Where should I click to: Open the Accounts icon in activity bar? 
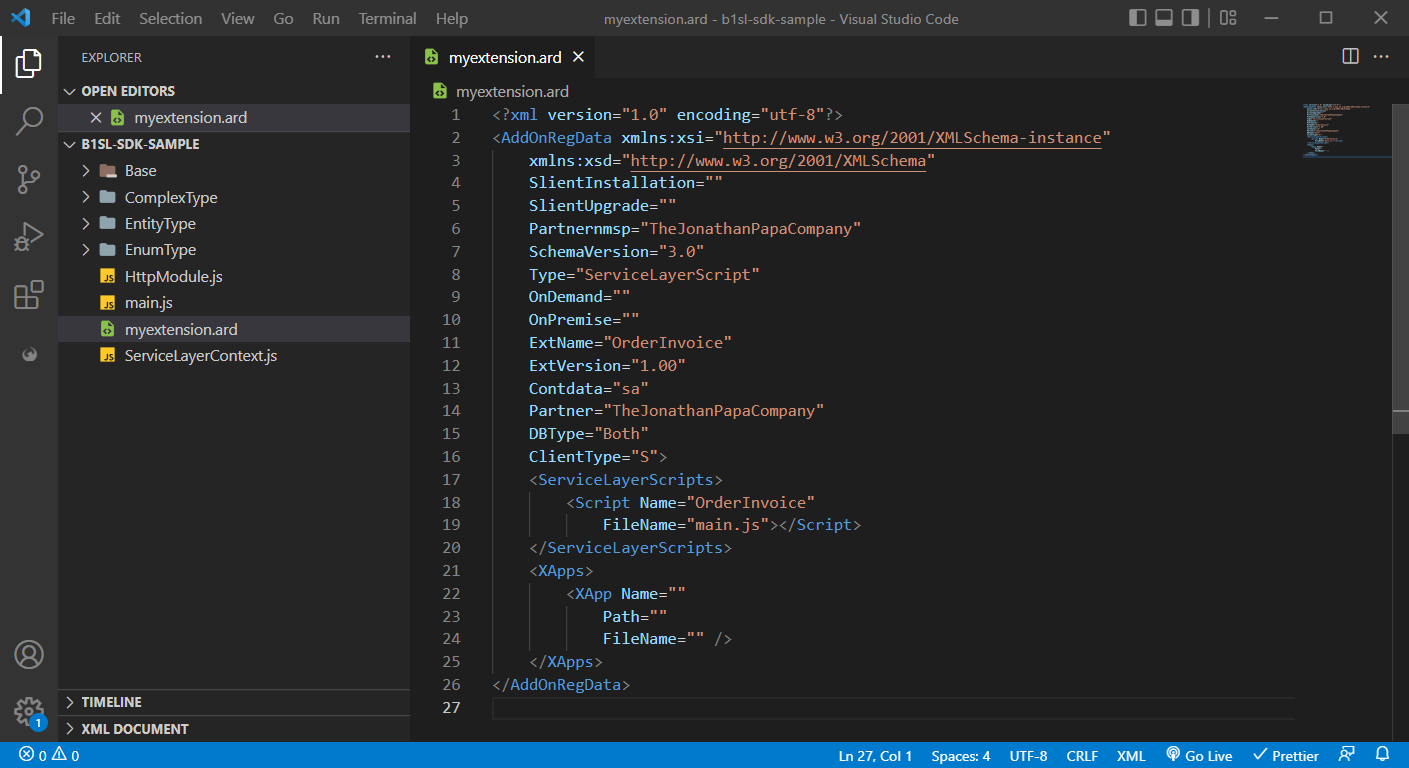[28, 655]
